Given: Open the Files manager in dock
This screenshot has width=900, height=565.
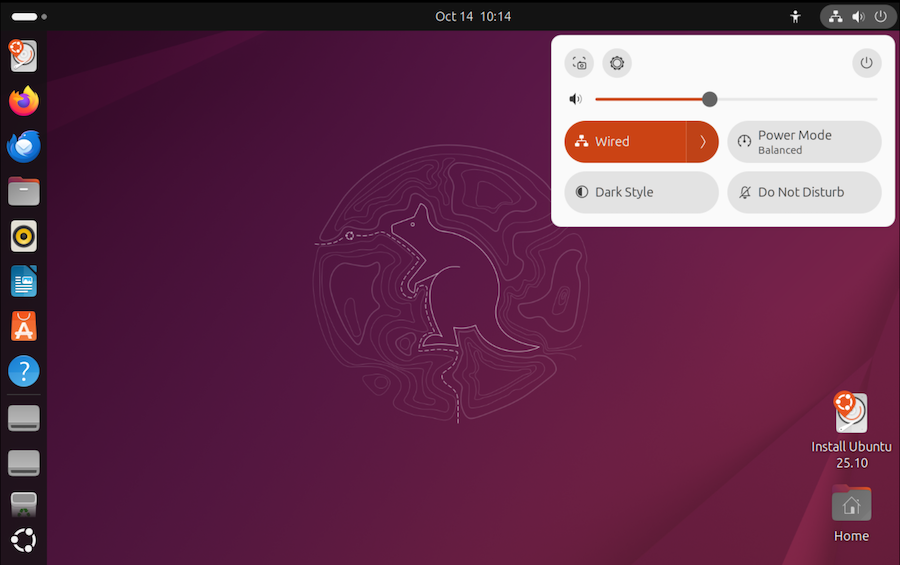Looking at the screenshot, I should [24, 191].
